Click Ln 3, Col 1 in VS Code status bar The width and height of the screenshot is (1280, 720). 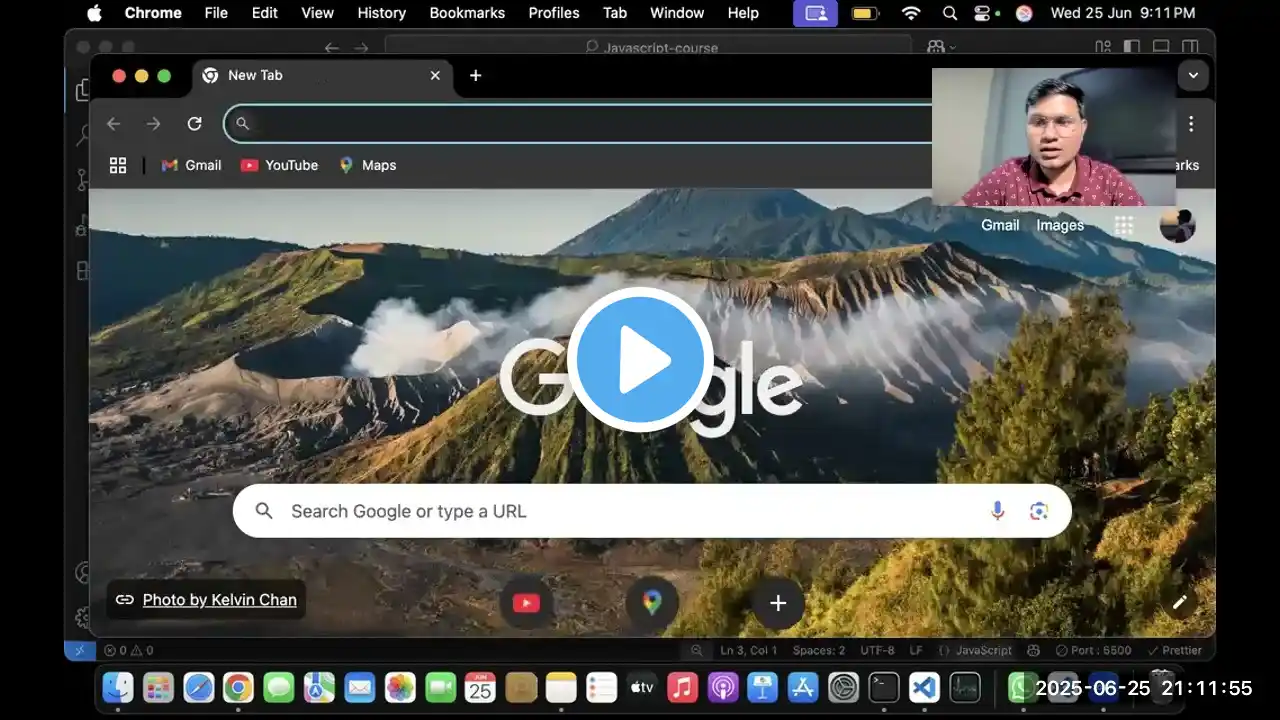click(749, 650)
